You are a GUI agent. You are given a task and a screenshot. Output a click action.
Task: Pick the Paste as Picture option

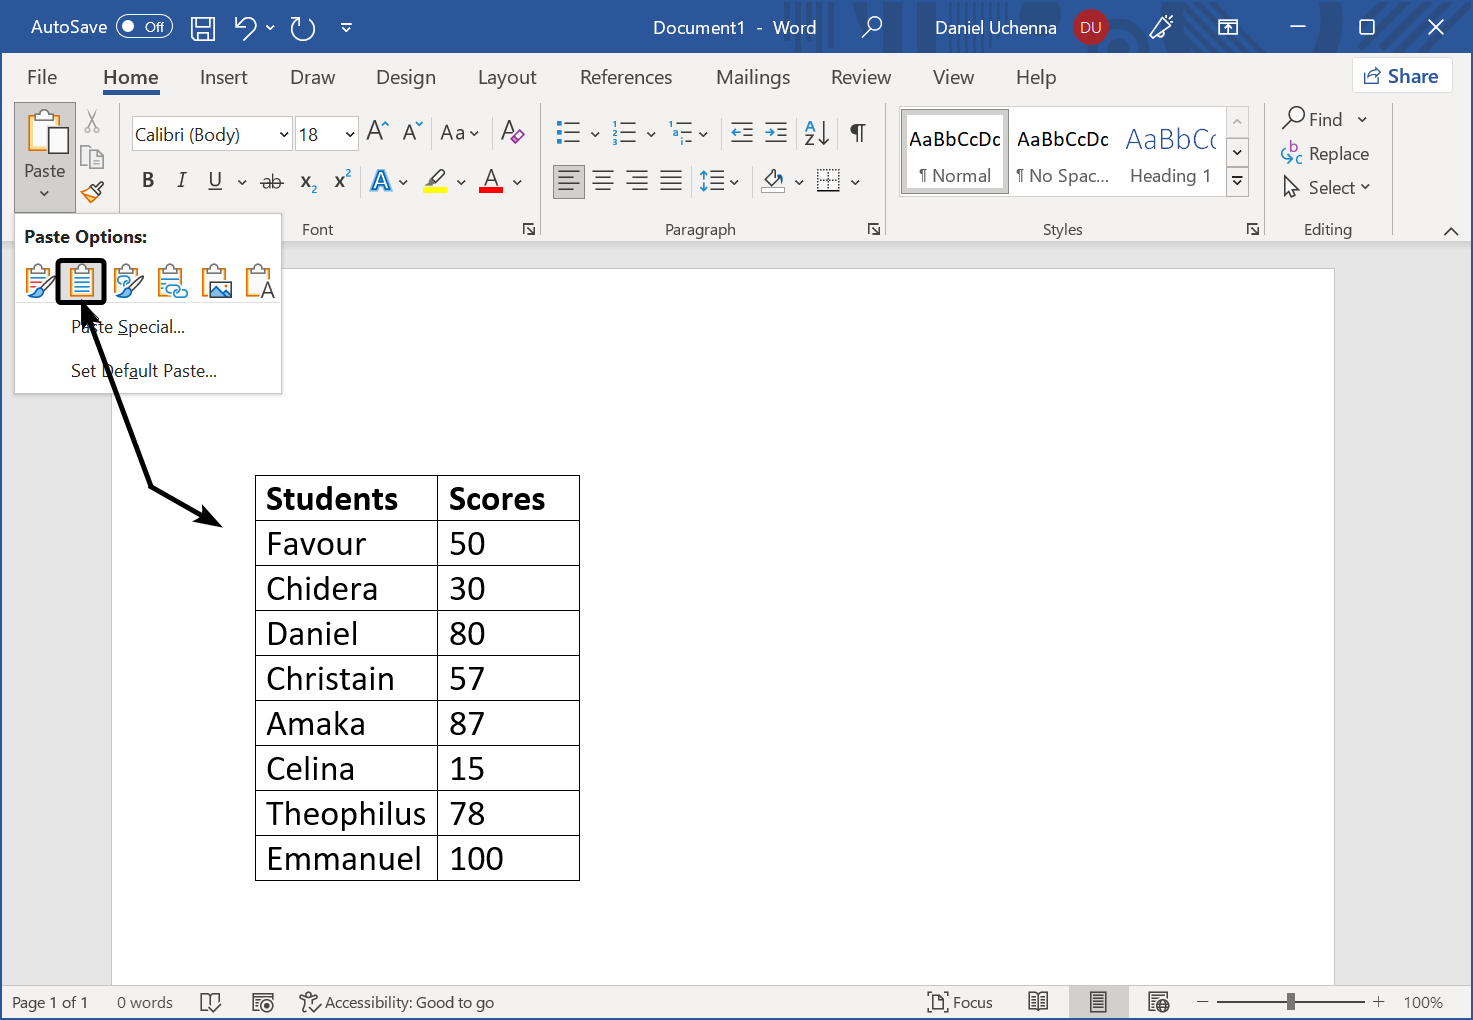tap(217, 281)
